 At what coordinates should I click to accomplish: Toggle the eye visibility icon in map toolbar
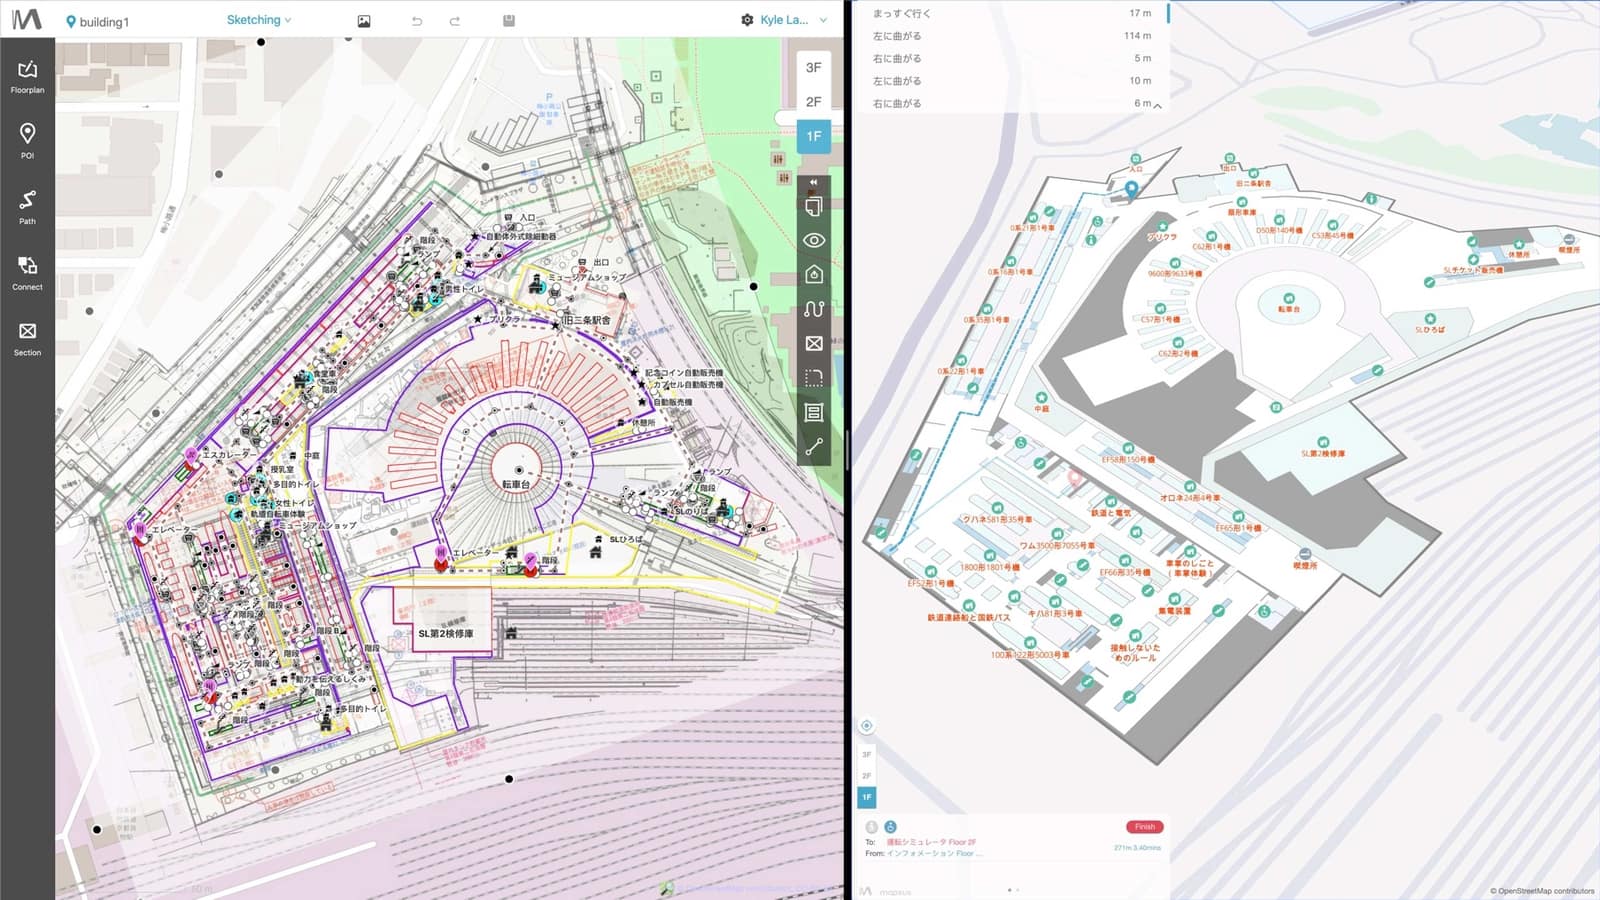[814, 240]
